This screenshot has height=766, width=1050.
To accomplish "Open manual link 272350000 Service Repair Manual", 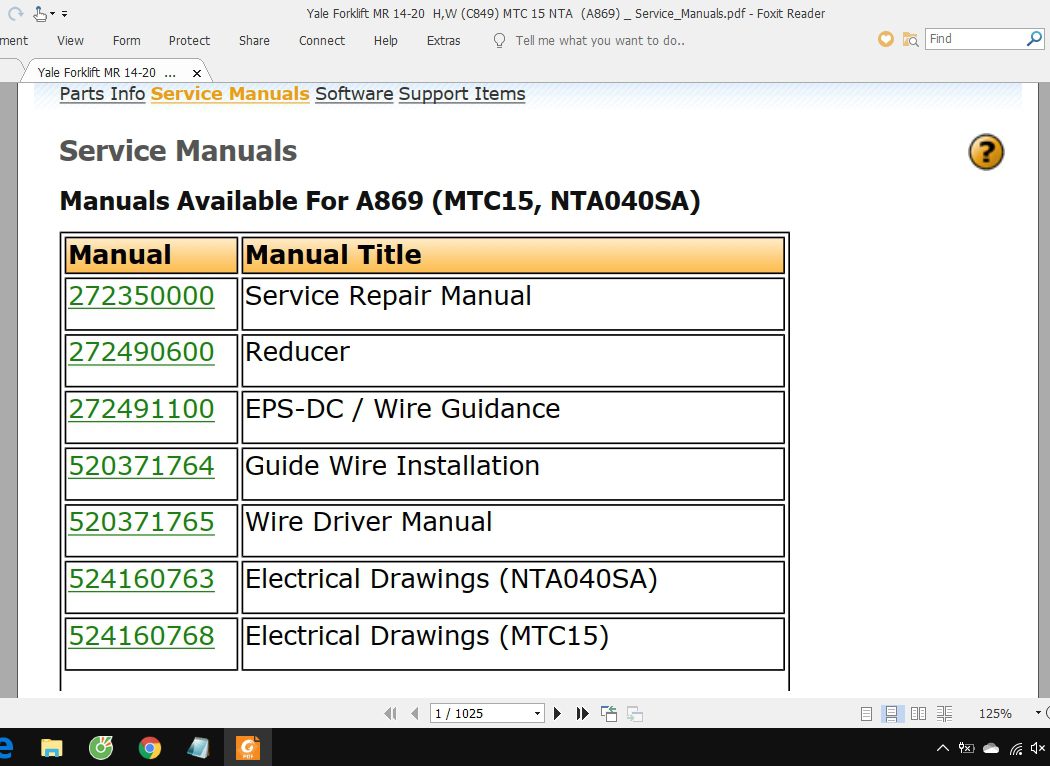I will tap(141, 296).
